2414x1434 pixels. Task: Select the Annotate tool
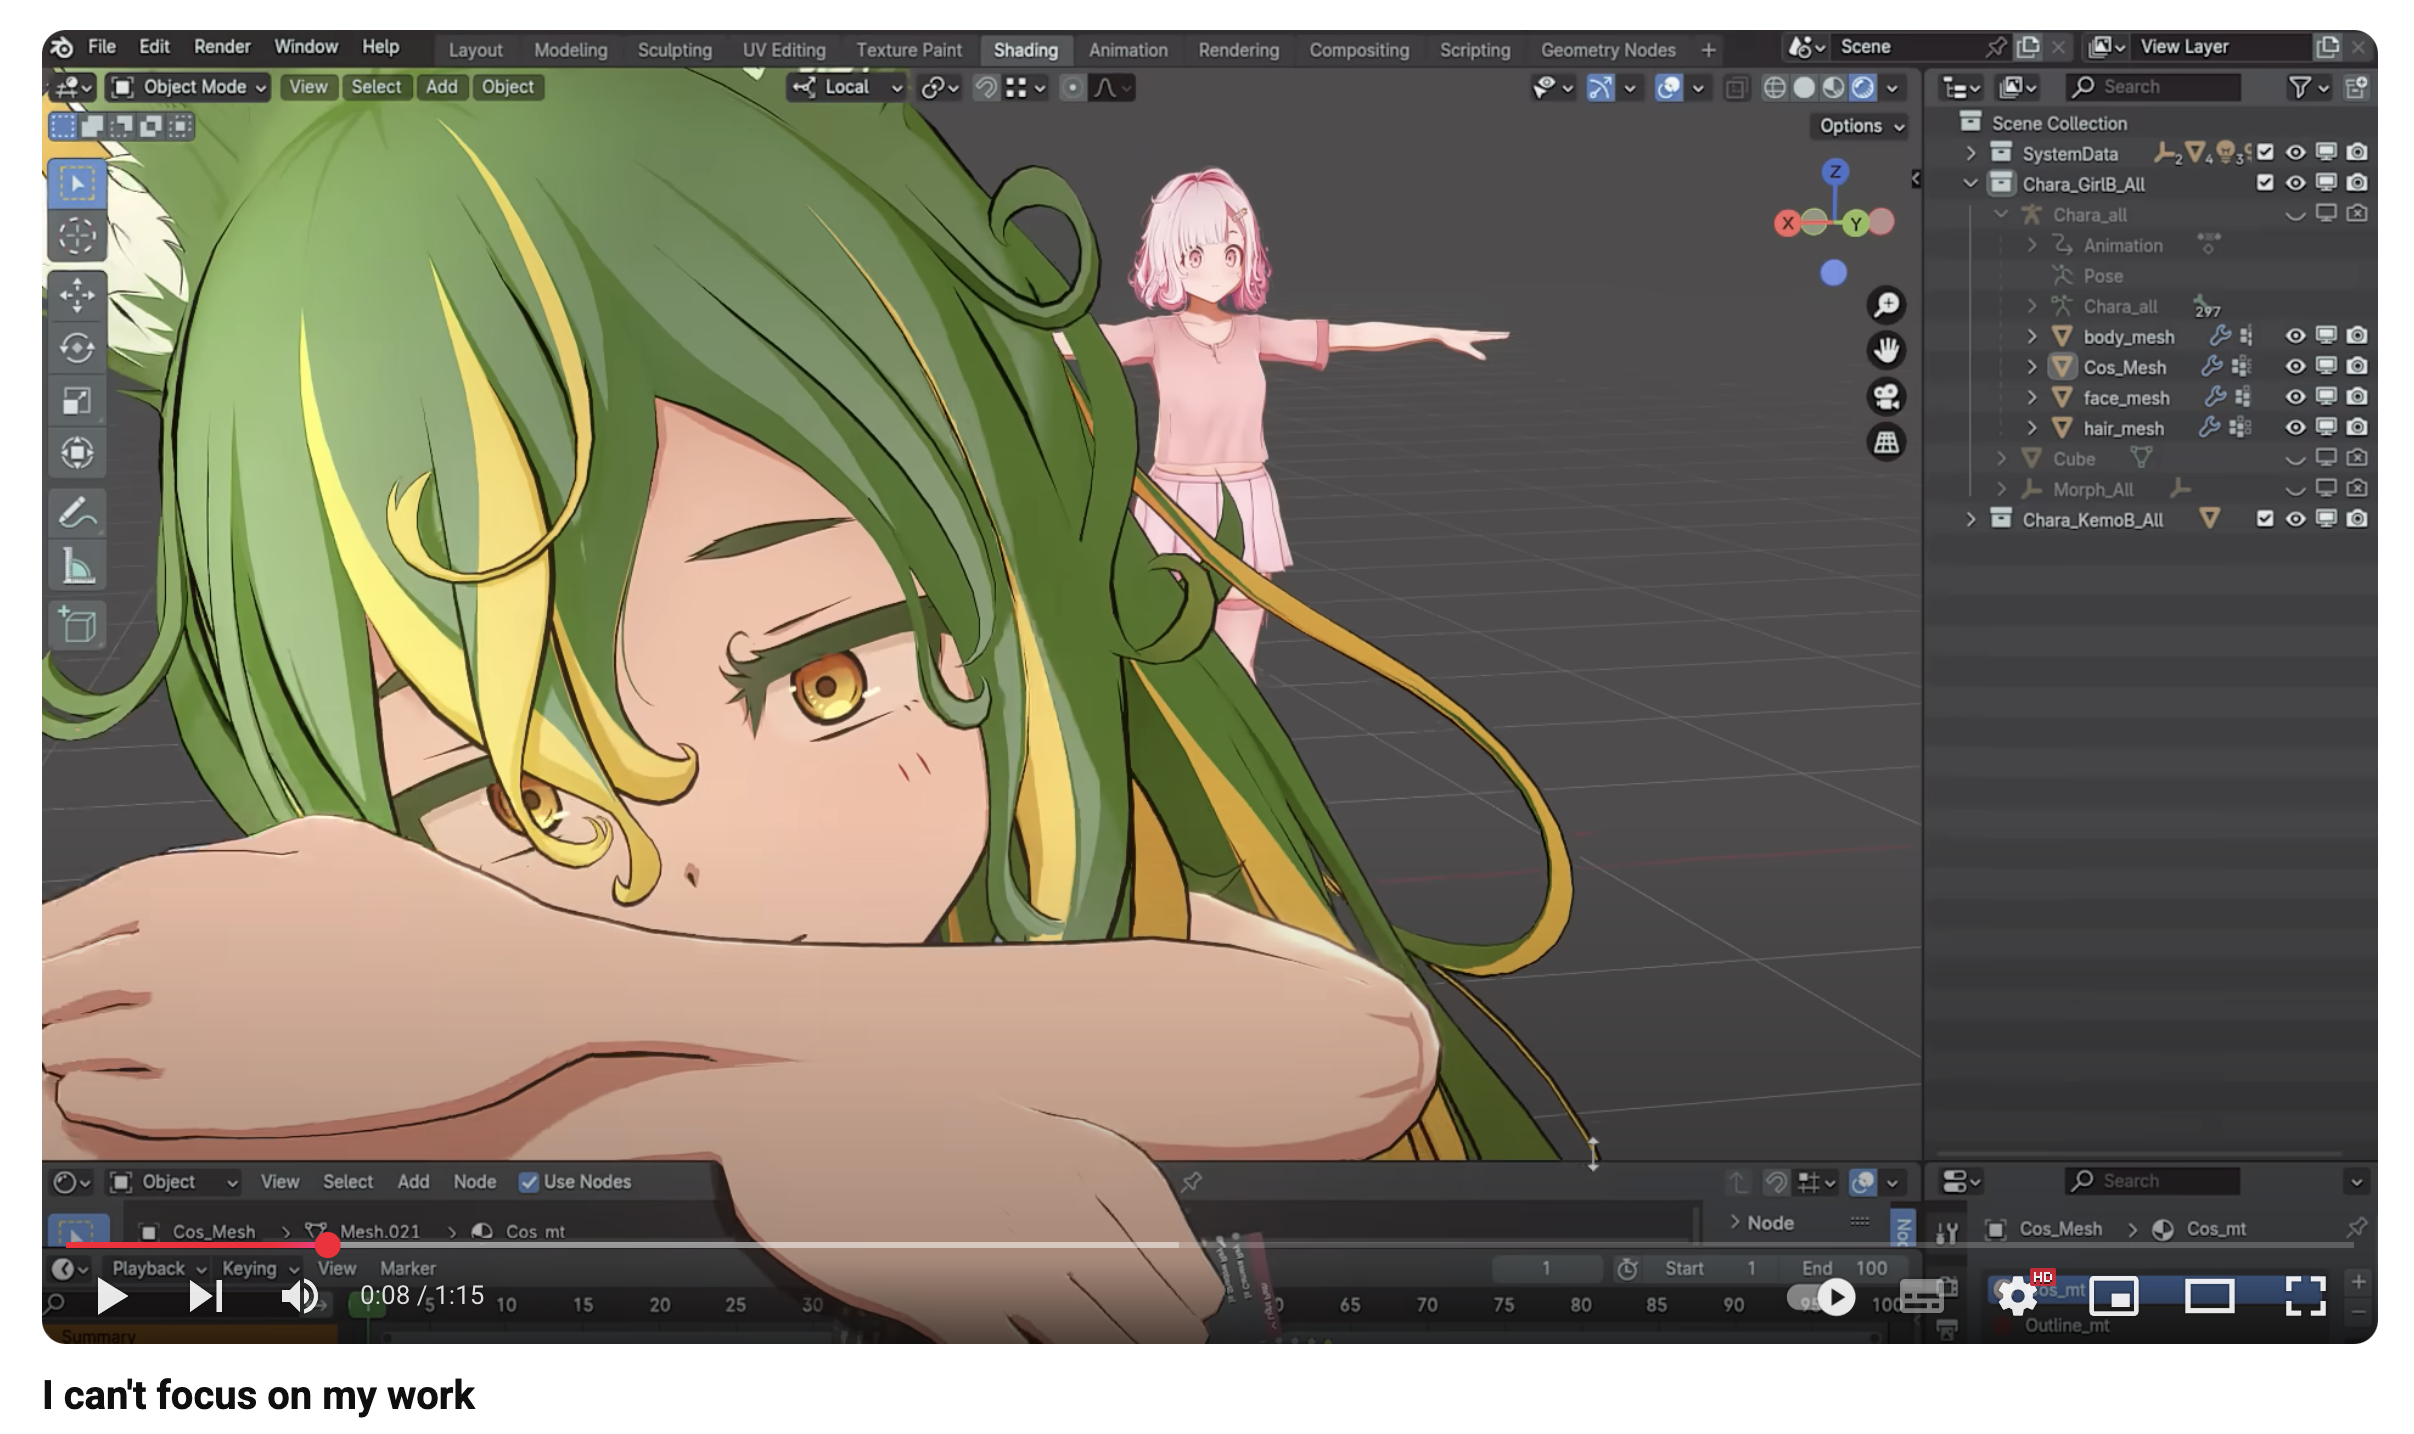77,513
